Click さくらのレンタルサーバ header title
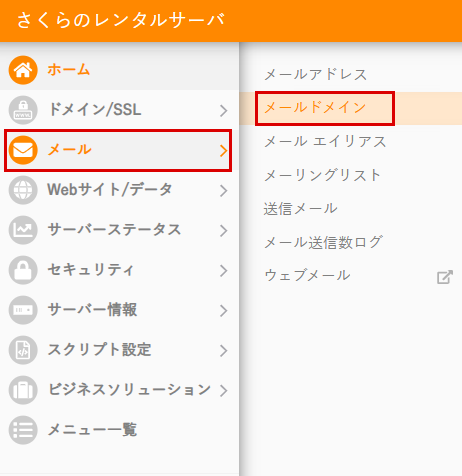This screenshot has height=476, width=462. (x=121, y=20)
